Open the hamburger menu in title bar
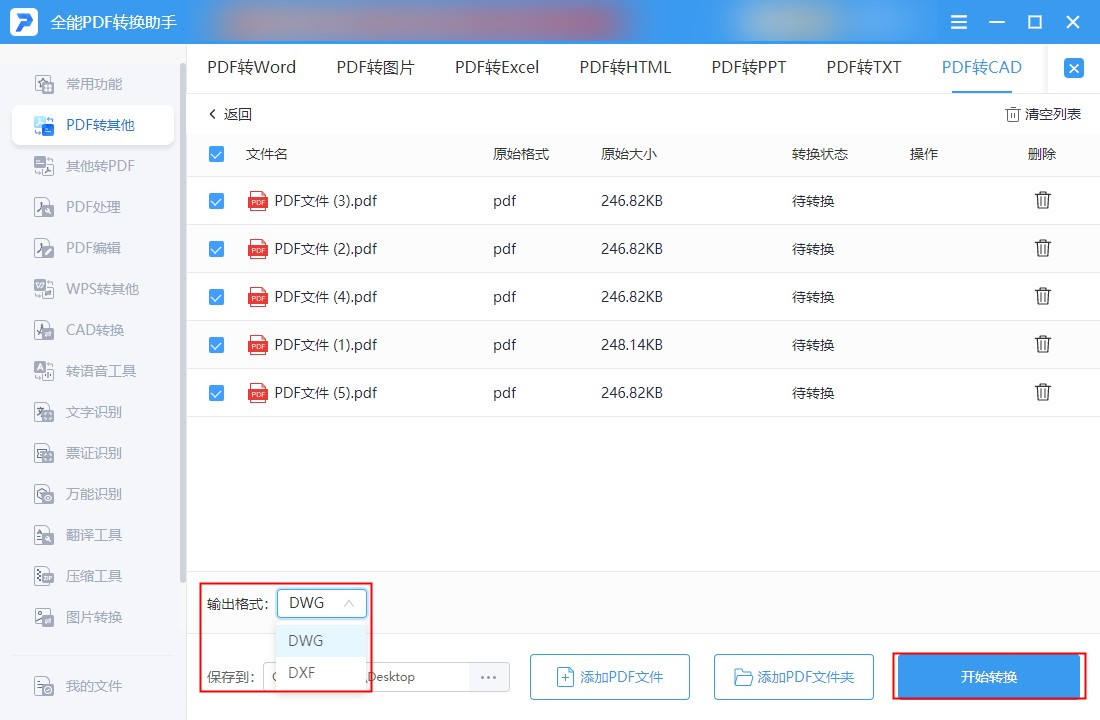Viewport: 1100px width, 720px height. [x=959, y=22]
